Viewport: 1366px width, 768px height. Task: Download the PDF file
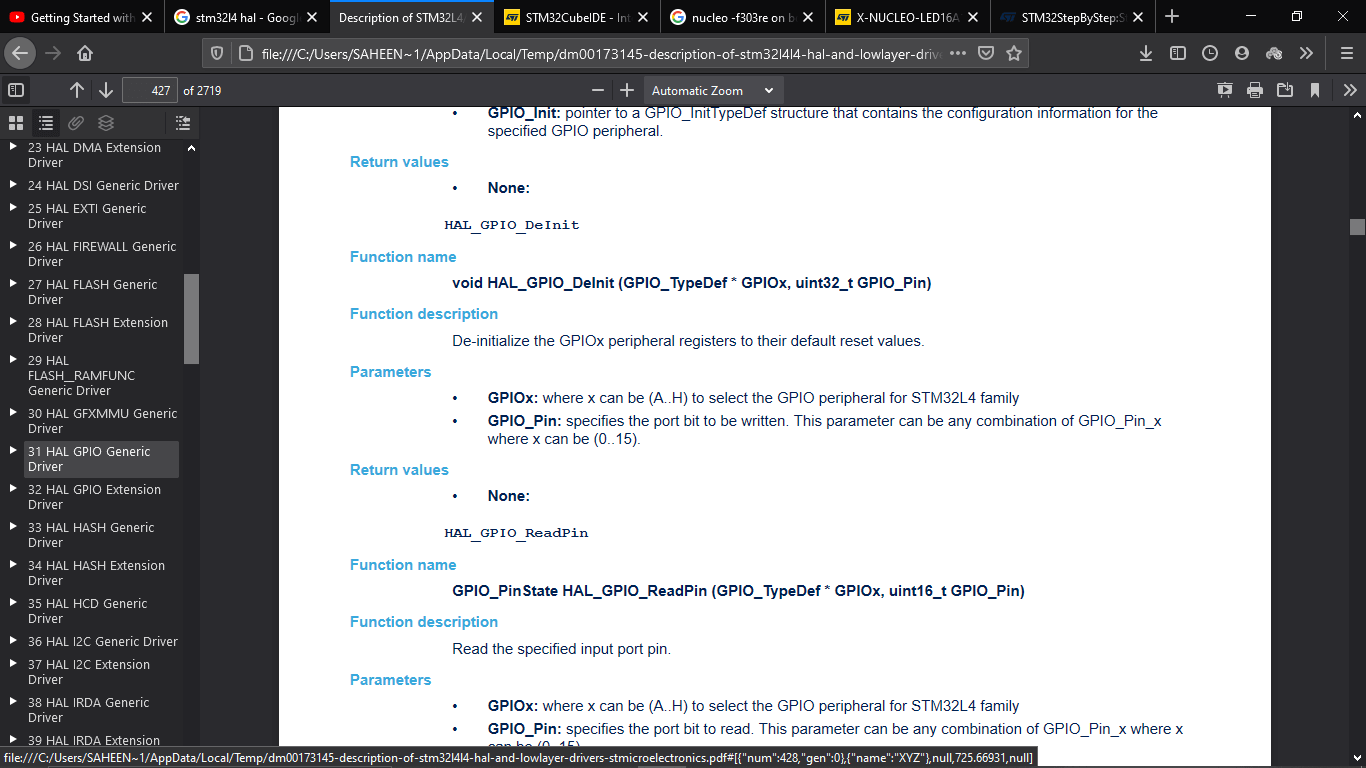pyautogui.click(x=1285, y=90)
